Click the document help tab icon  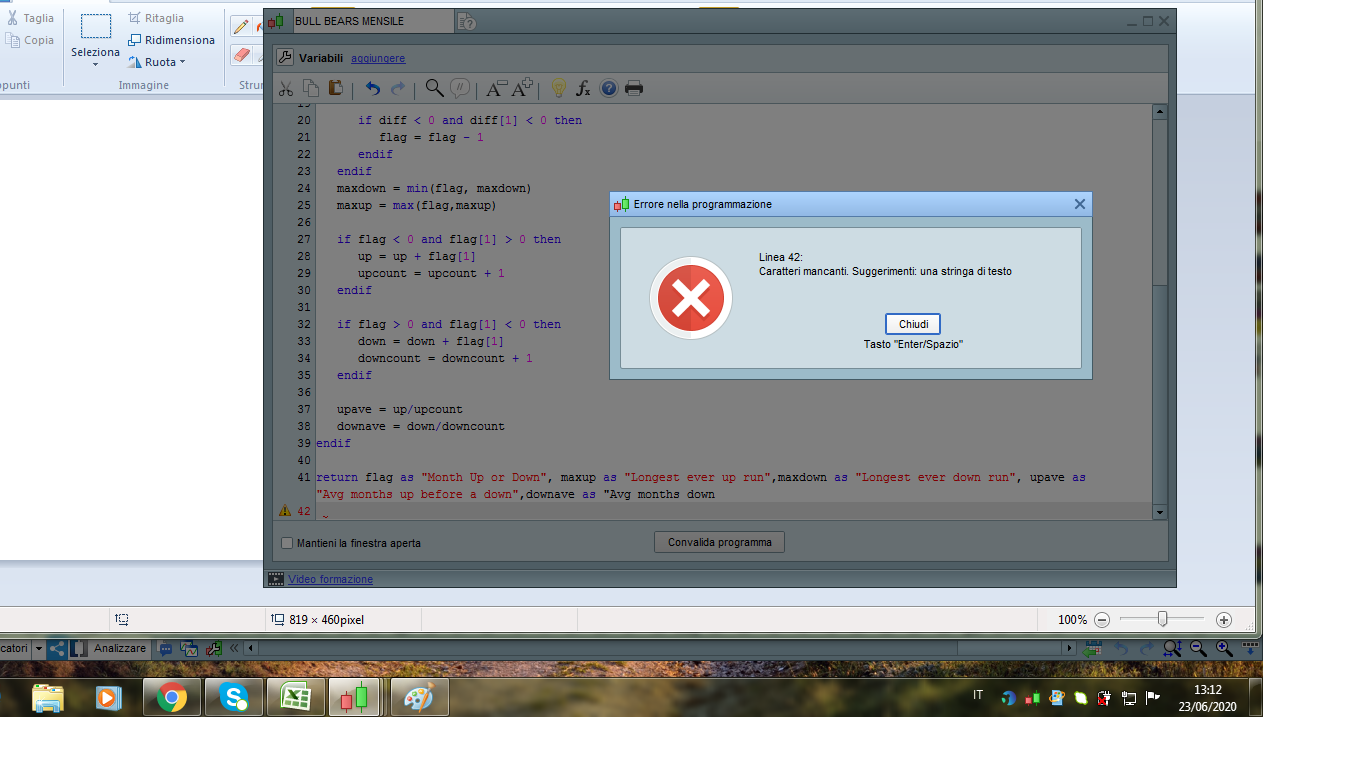467,22
